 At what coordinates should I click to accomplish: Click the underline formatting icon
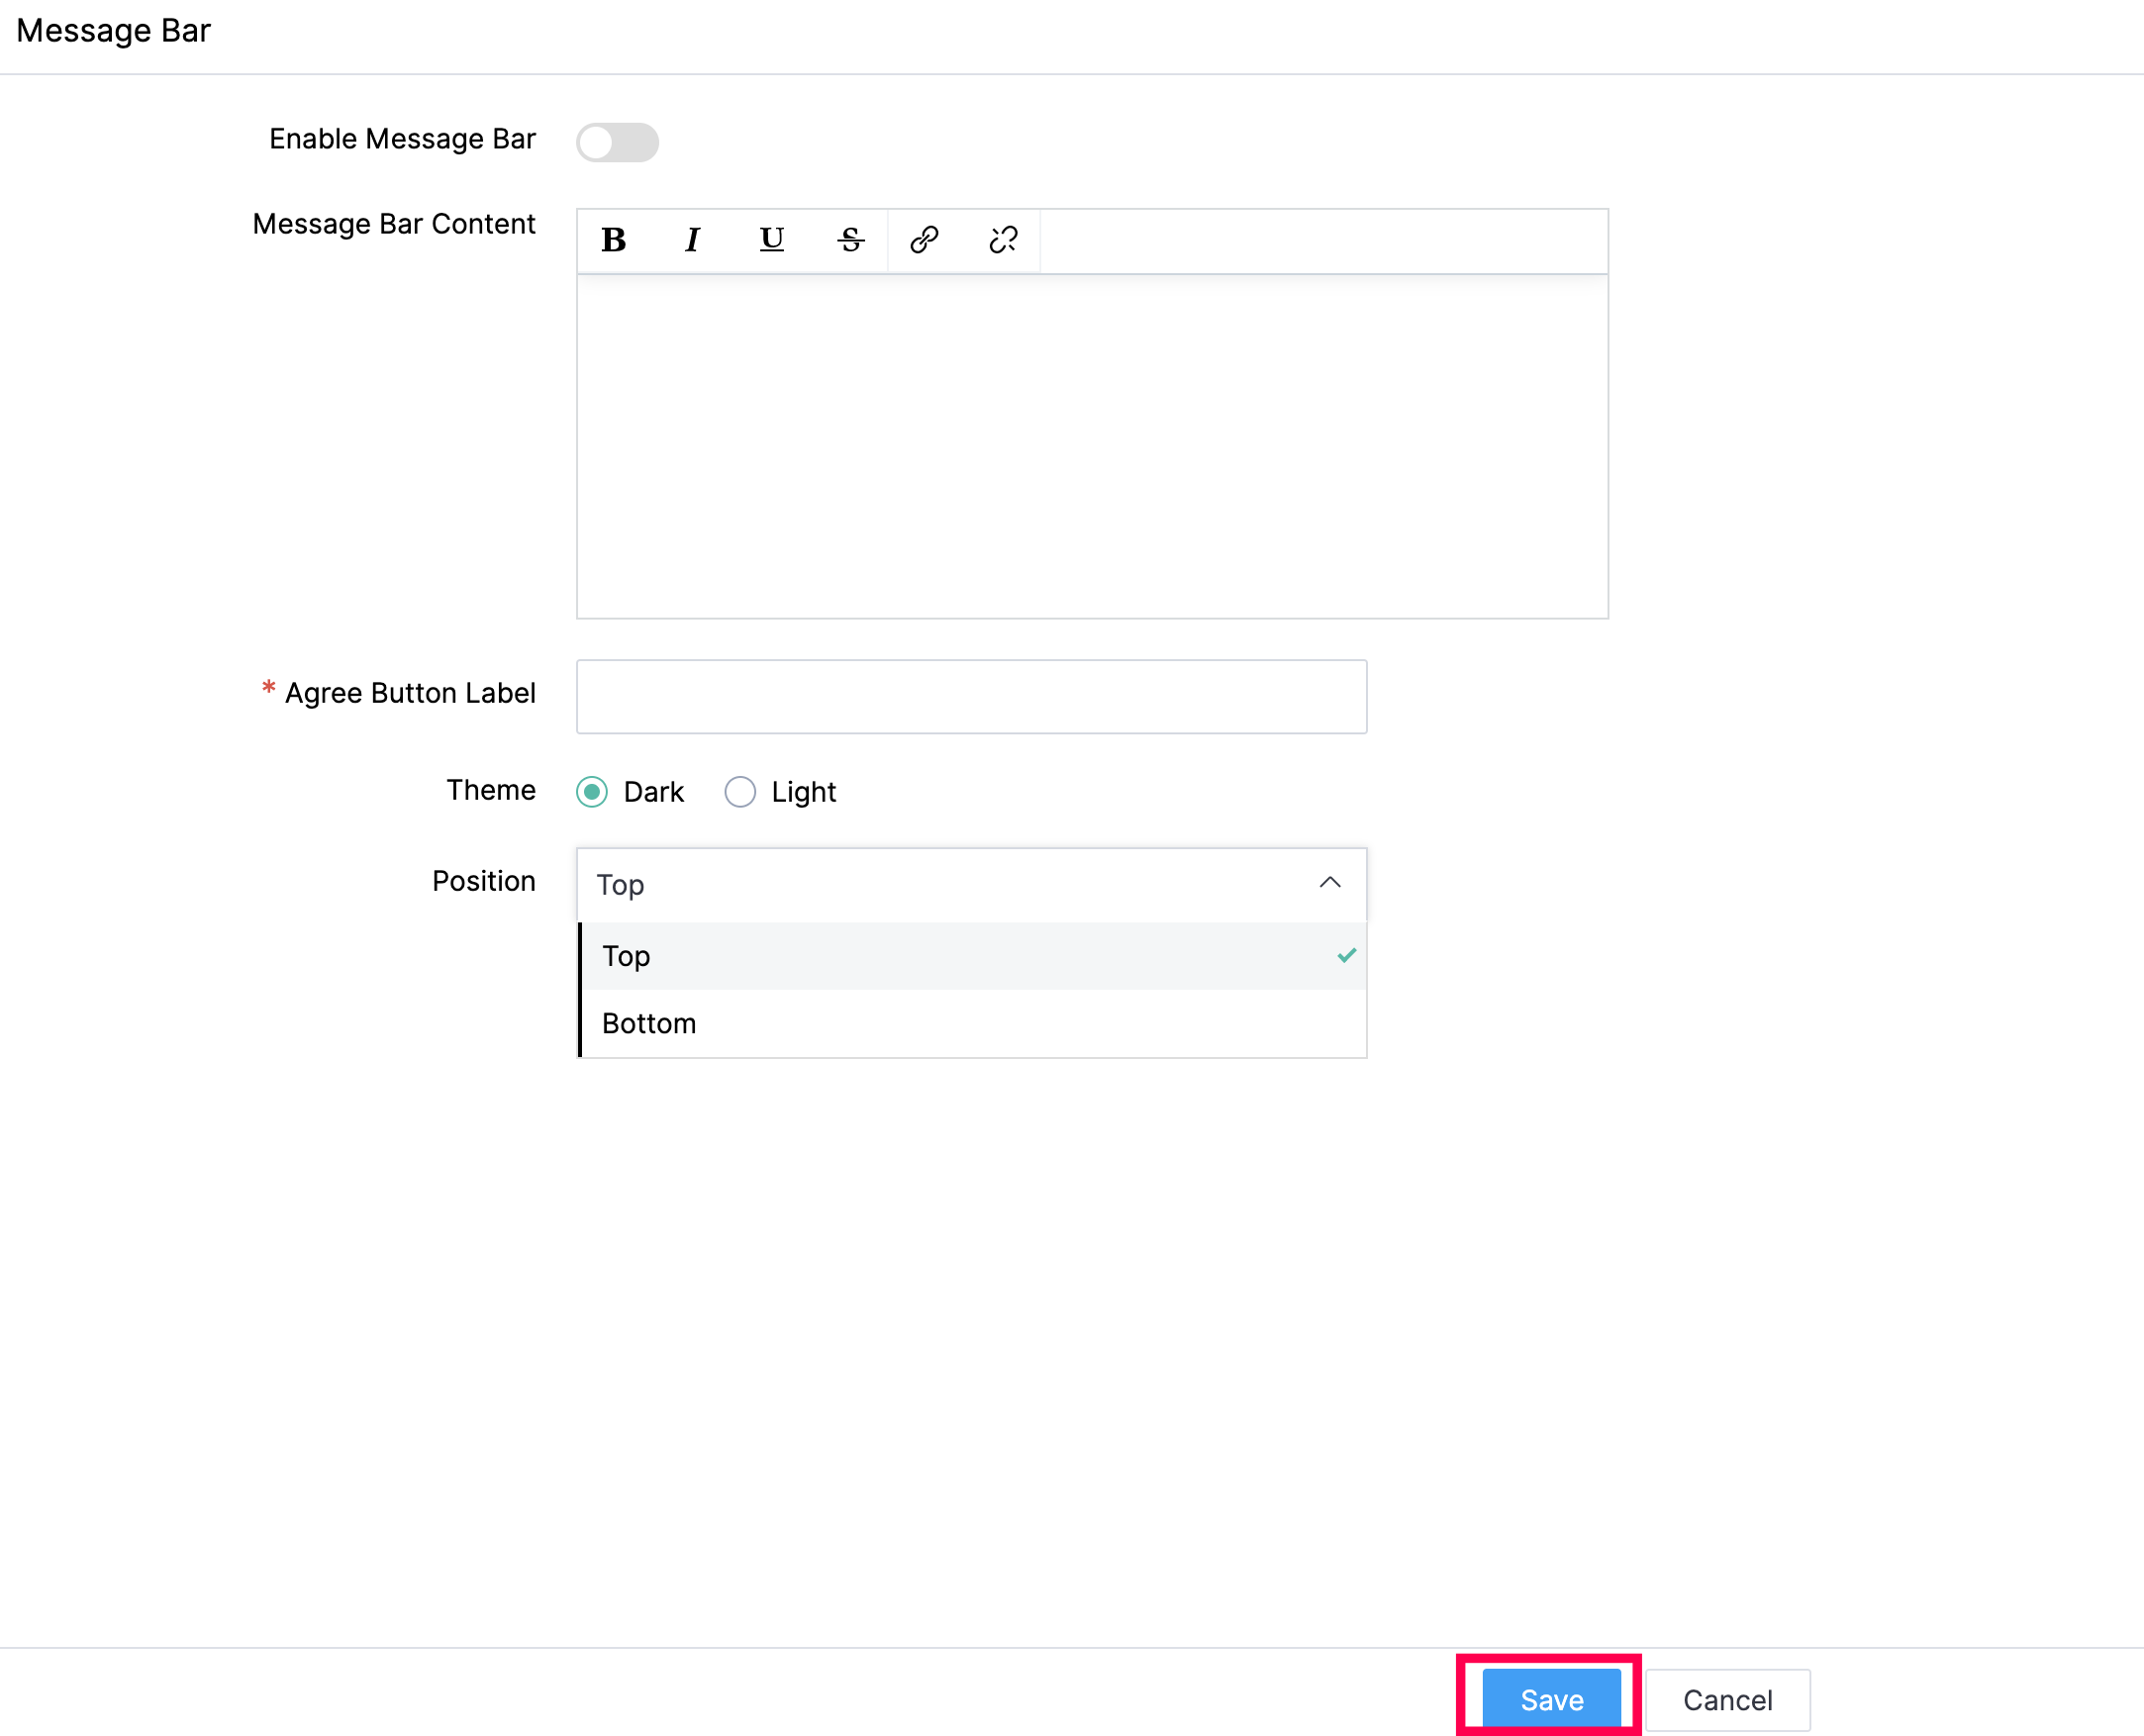coord(771,240)
